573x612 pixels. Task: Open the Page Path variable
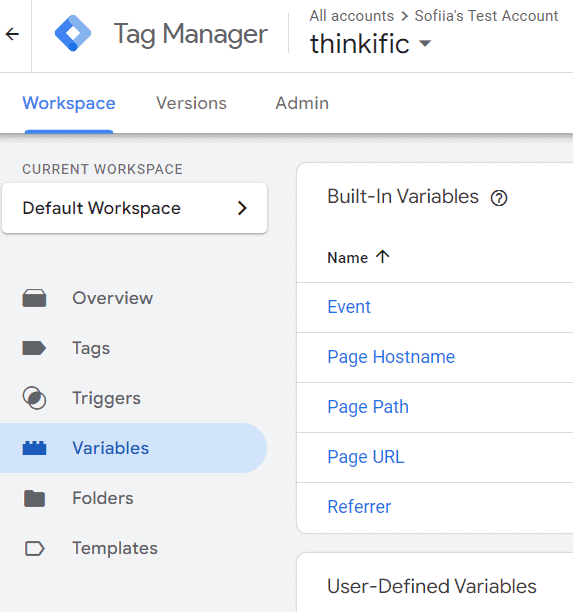click(368, 407)
